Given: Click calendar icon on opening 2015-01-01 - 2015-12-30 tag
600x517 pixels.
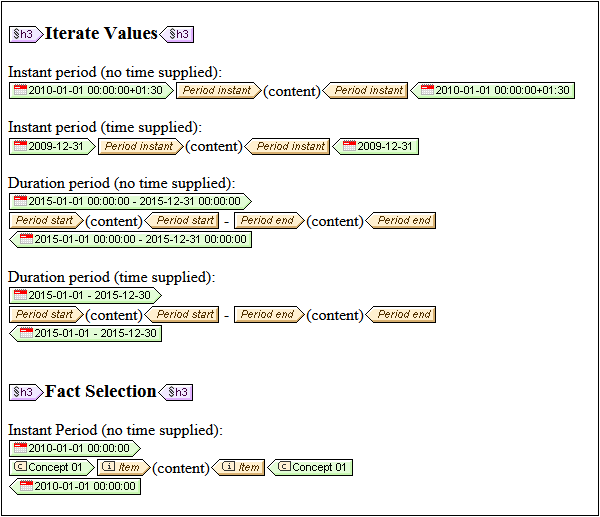Looking at the screenshot, I should coord(19,295).
